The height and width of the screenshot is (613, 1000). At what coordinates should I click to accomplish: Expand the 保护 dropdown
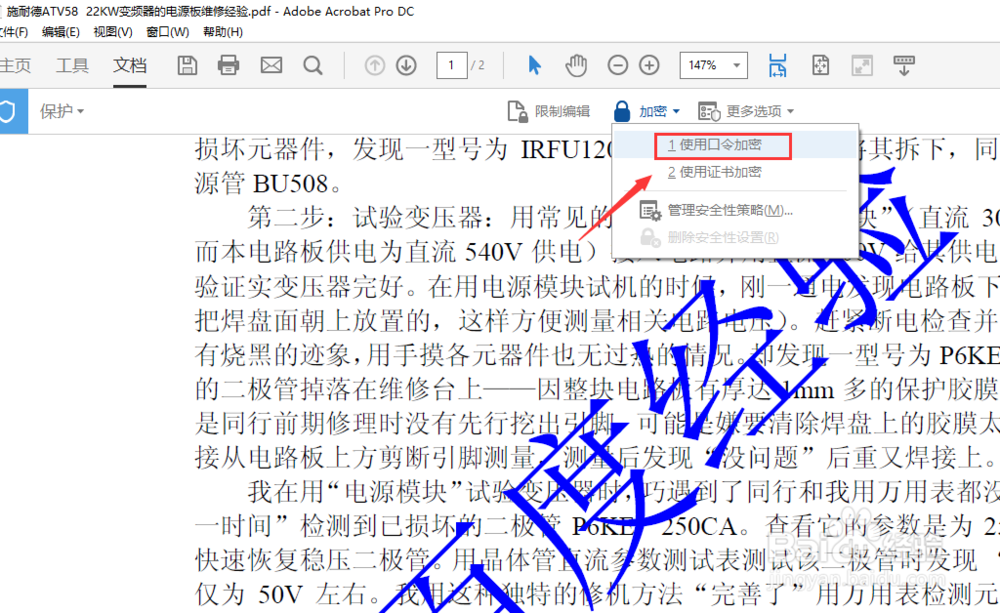61,111
